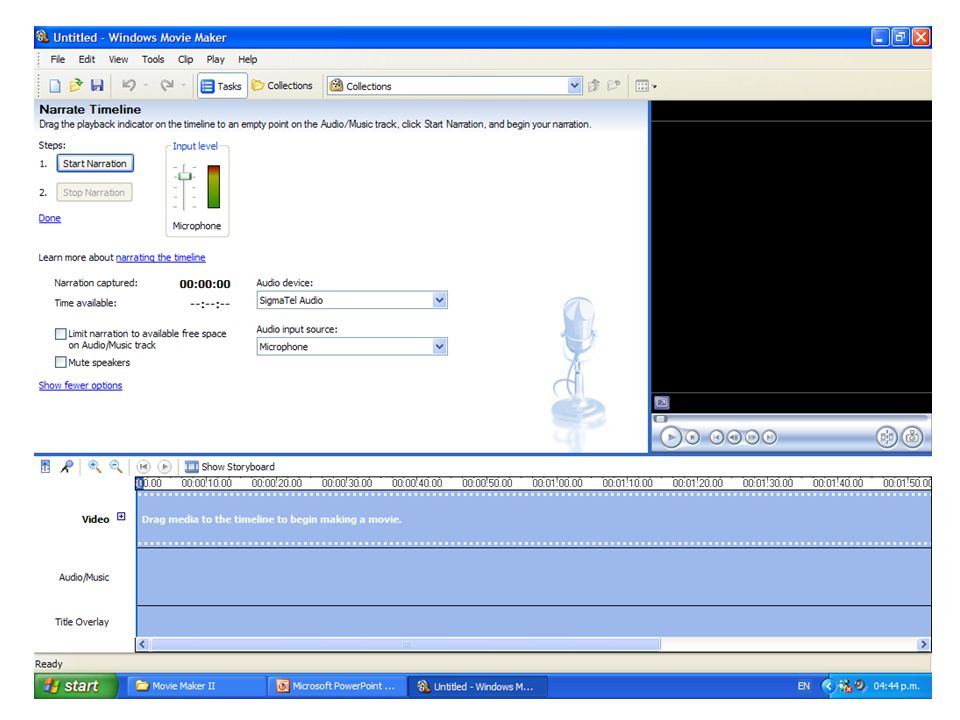Click the 04:44 p.m. taskbar clock
This screenshot has width=960, height=720.
point(896,686)
